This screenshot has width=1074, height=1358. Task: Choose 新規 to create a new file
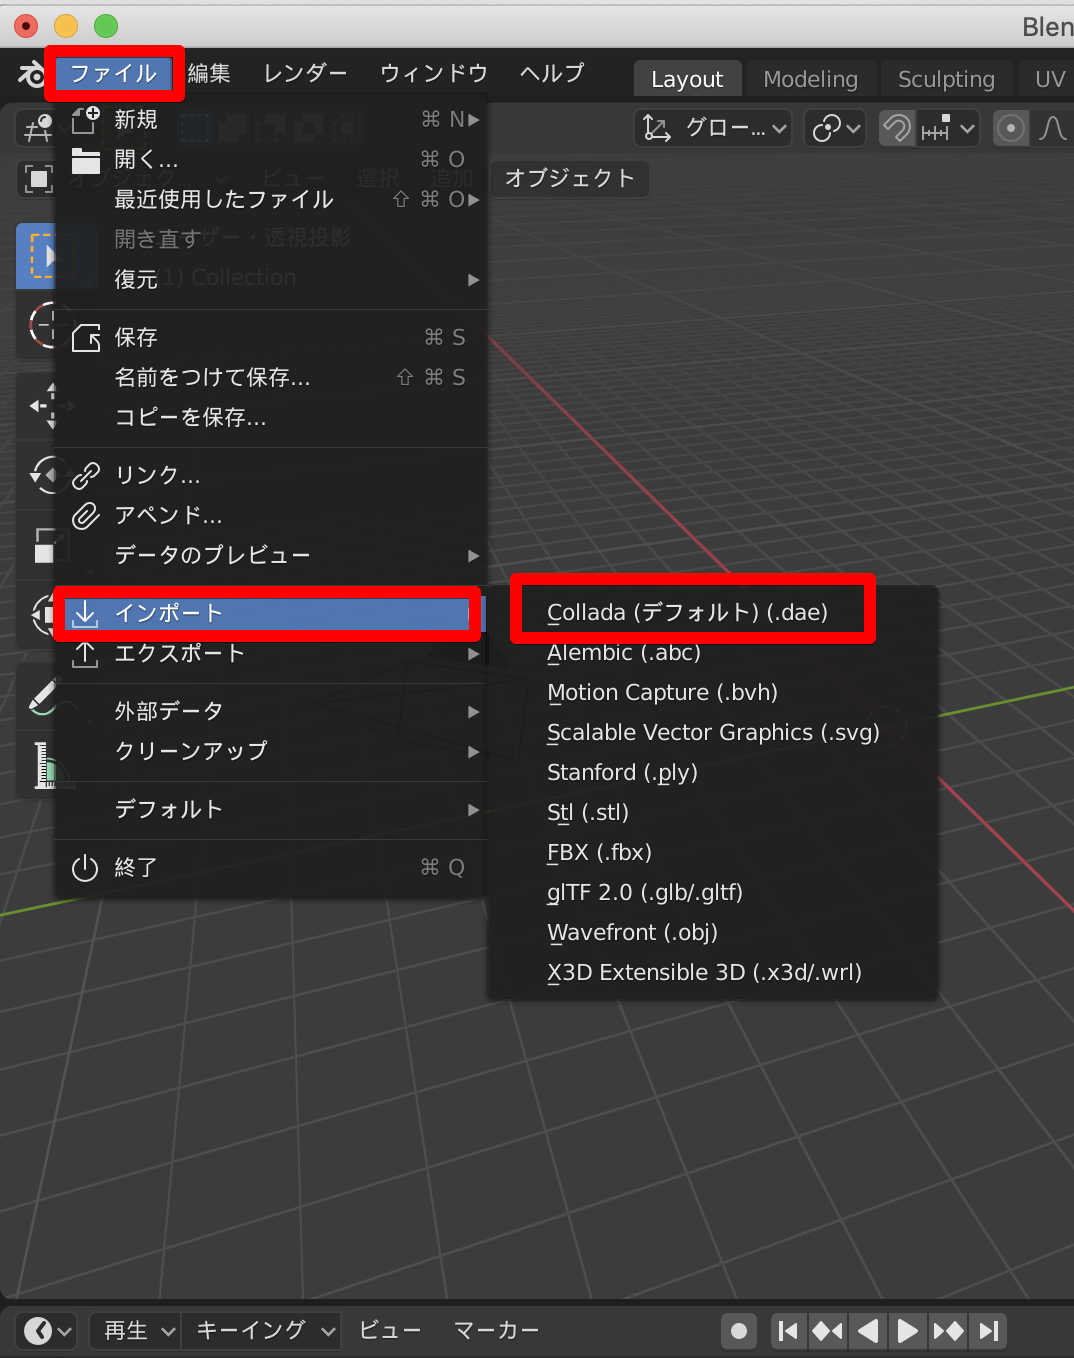point(271,119)
